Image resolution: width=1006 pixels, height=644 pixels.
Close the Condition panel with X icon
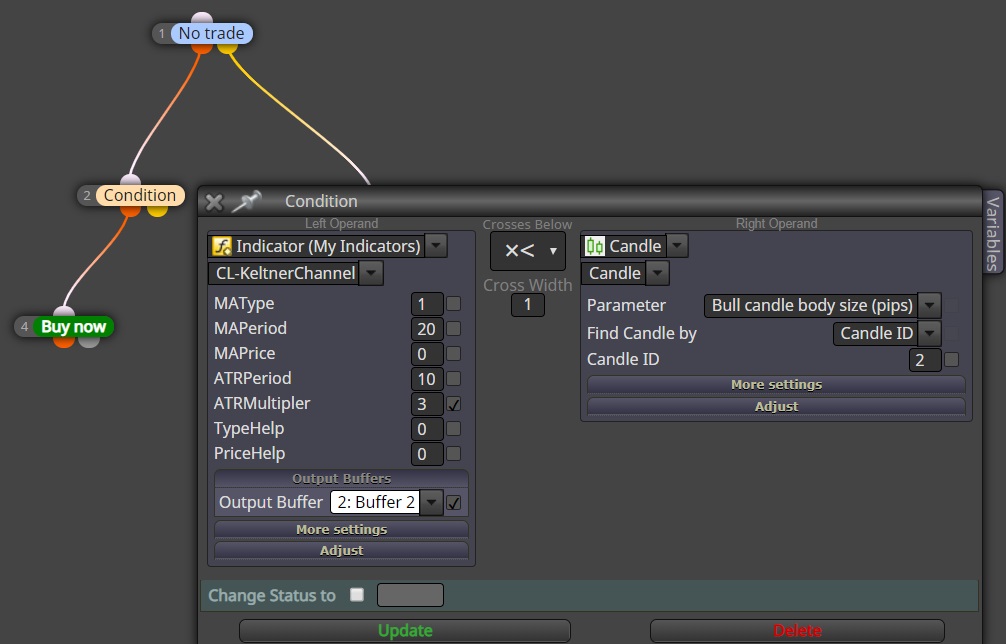coord(214,203)
